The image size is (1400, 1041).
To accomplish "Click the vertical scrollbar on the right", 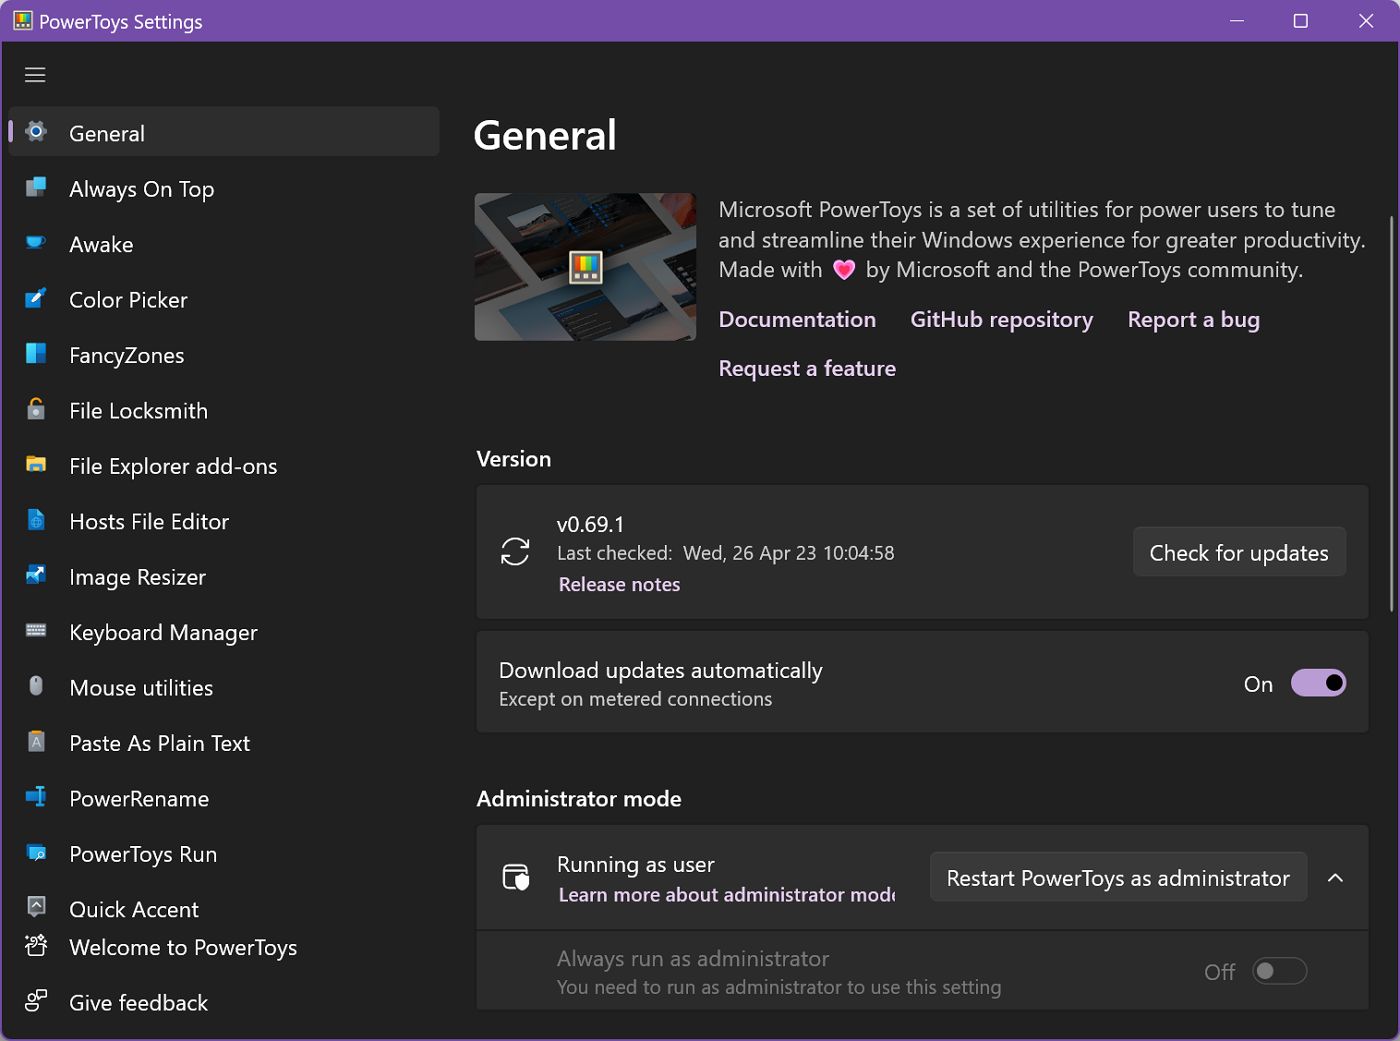I will 1391,413.
